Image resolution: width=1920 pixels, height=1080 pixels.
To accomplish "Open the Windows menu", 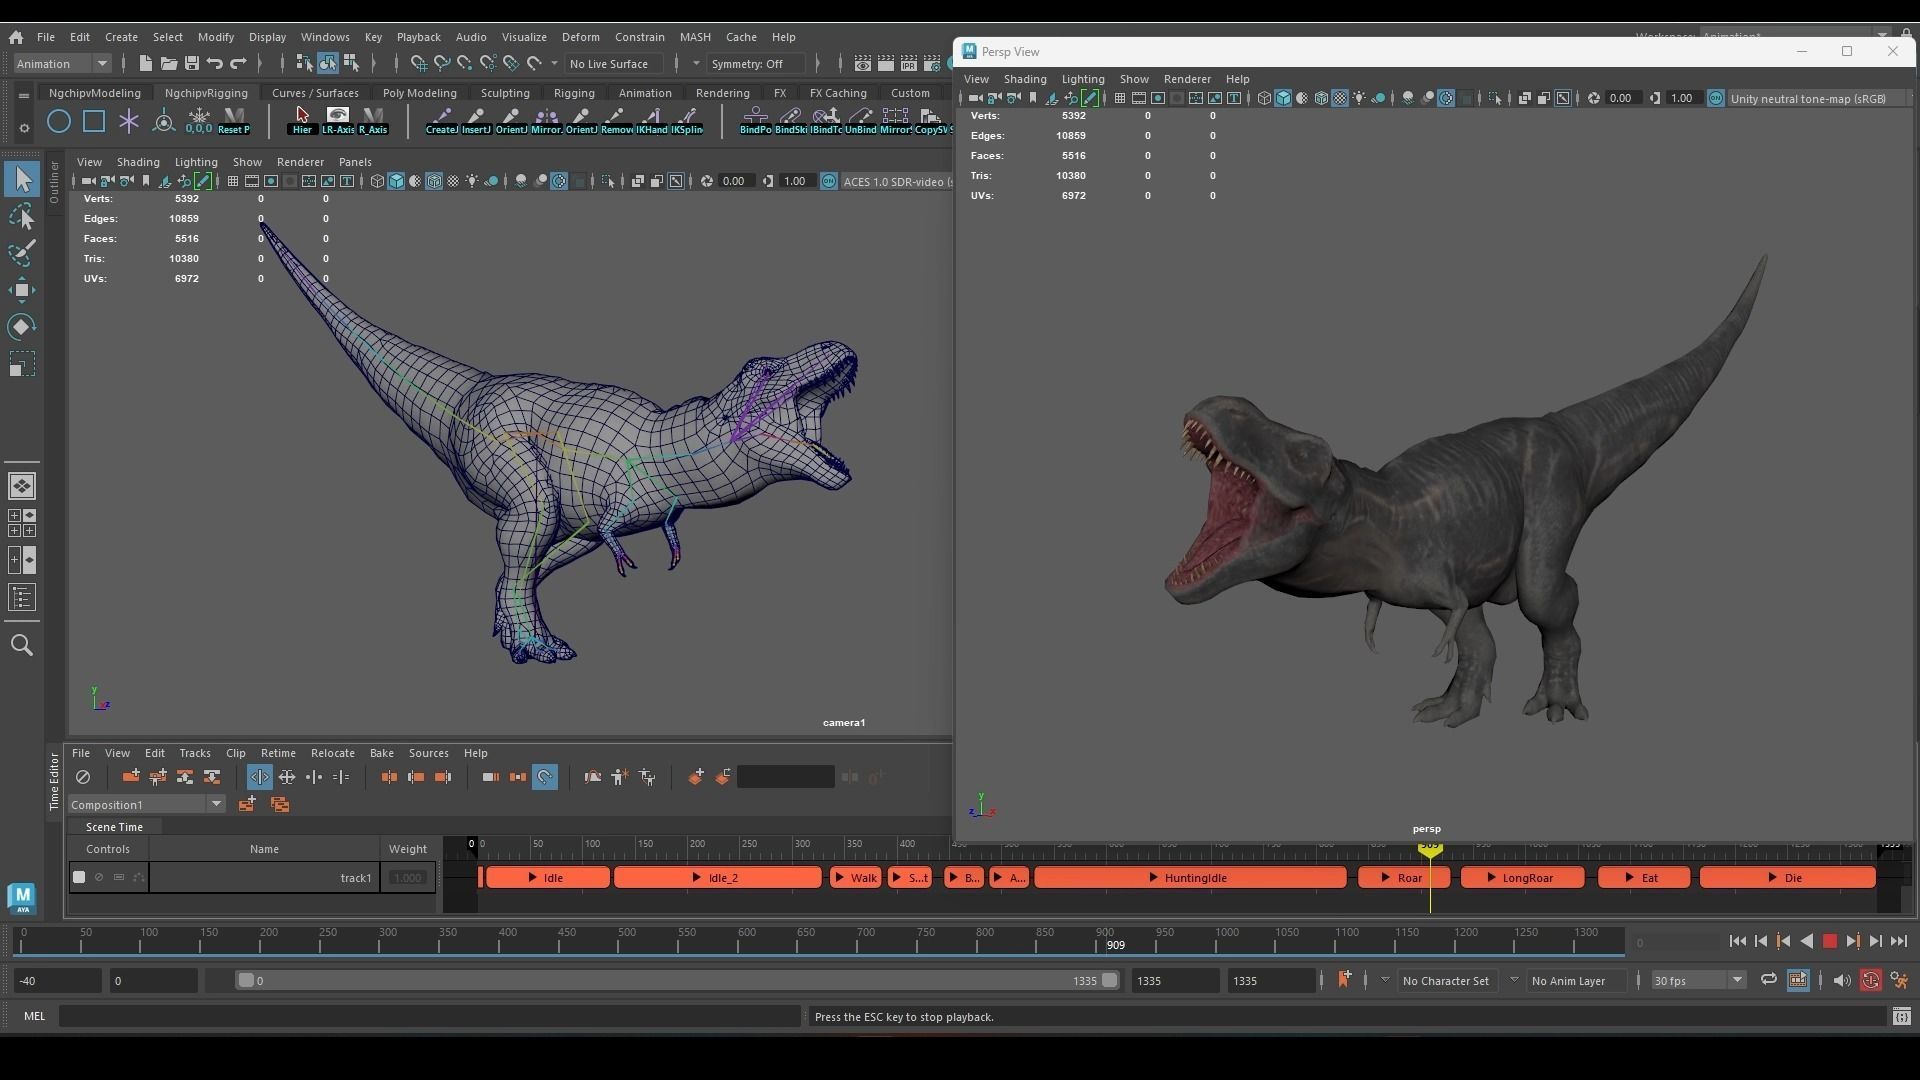I will point(325,37).
